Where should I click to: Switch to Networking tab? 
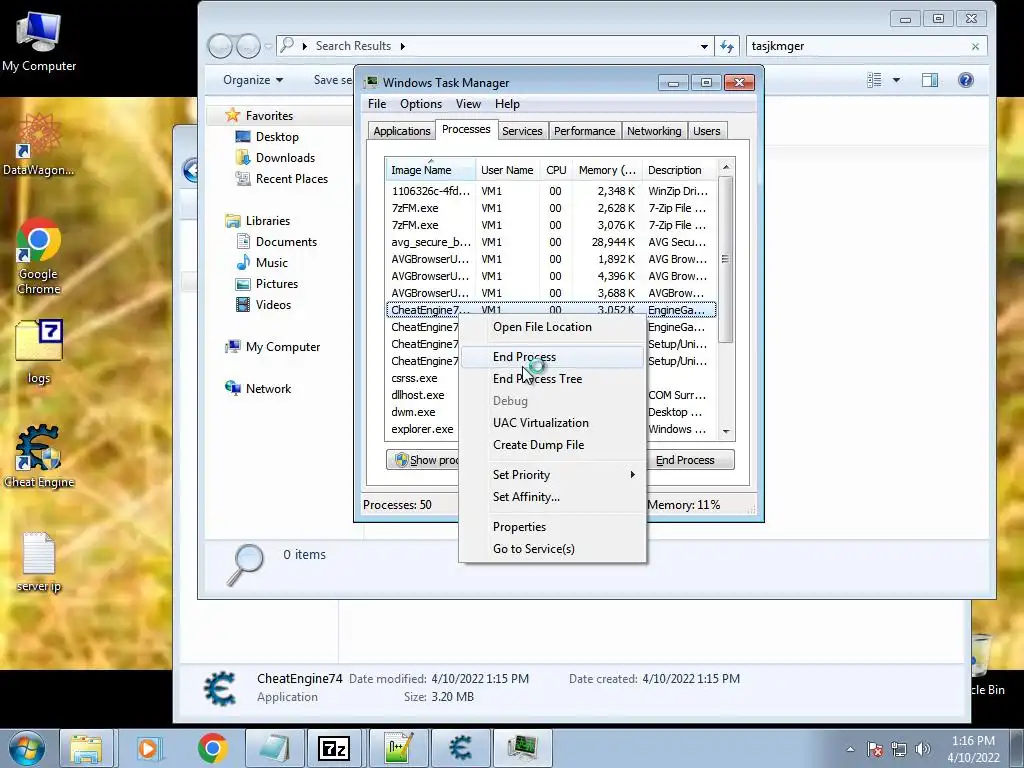[654, 131]
